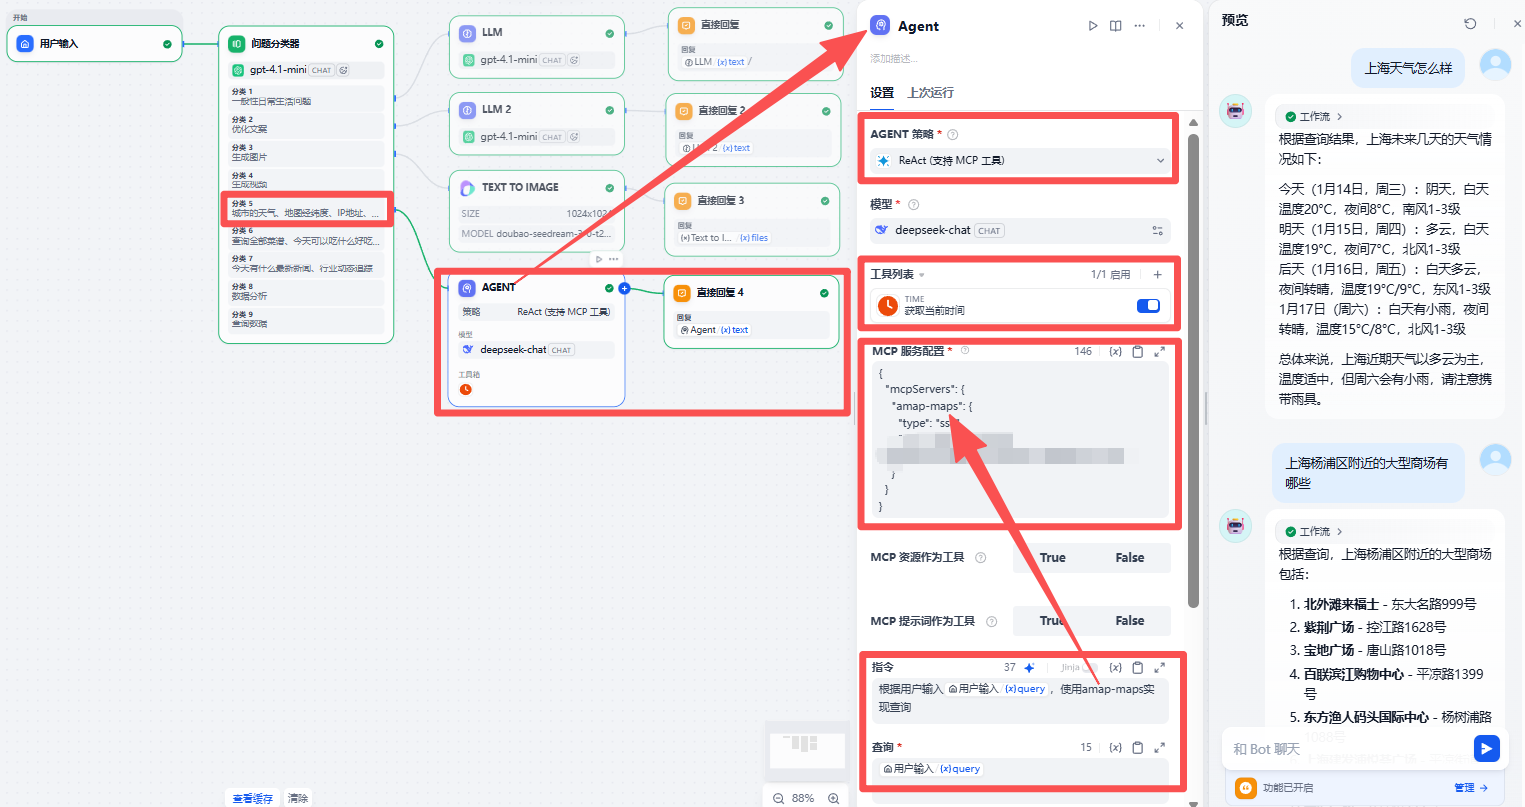Copy the 指令 field content
This screenshot has height=807, width=1525.
1138,667
